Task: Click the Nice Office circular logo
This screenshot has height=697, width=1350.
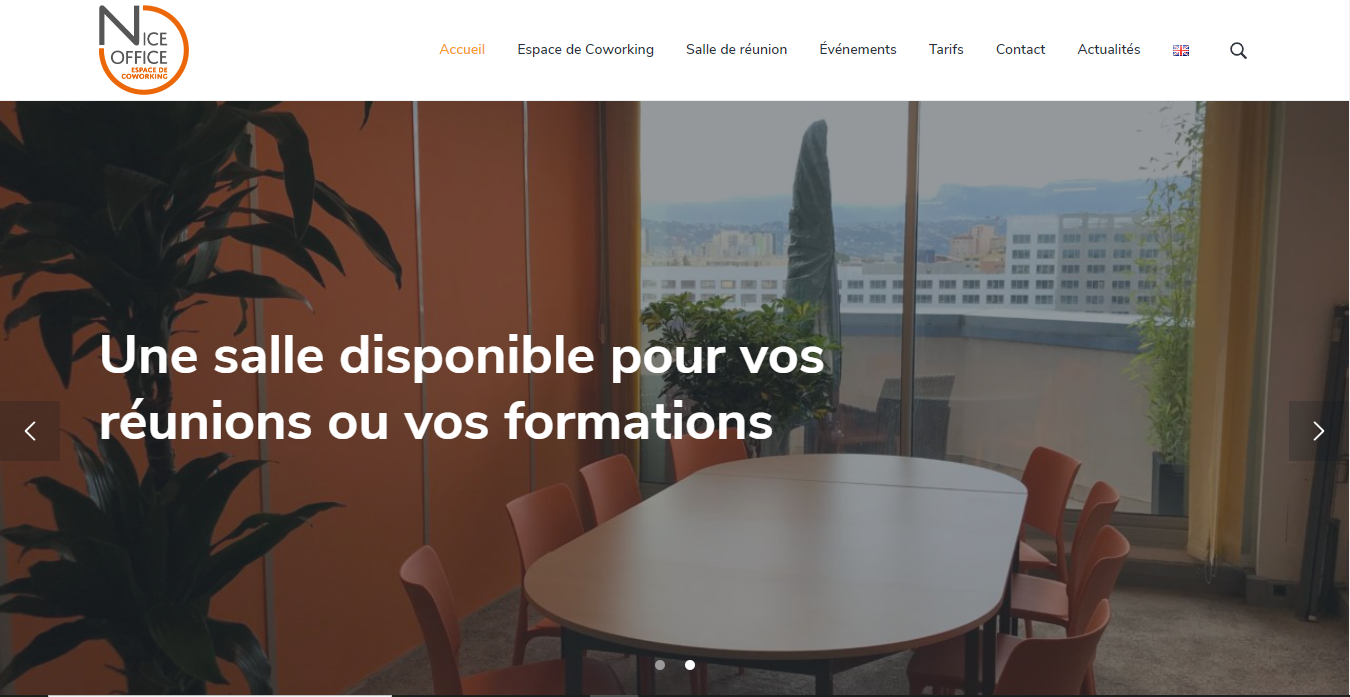Action: pyautogui.click(x=143, y=50)
